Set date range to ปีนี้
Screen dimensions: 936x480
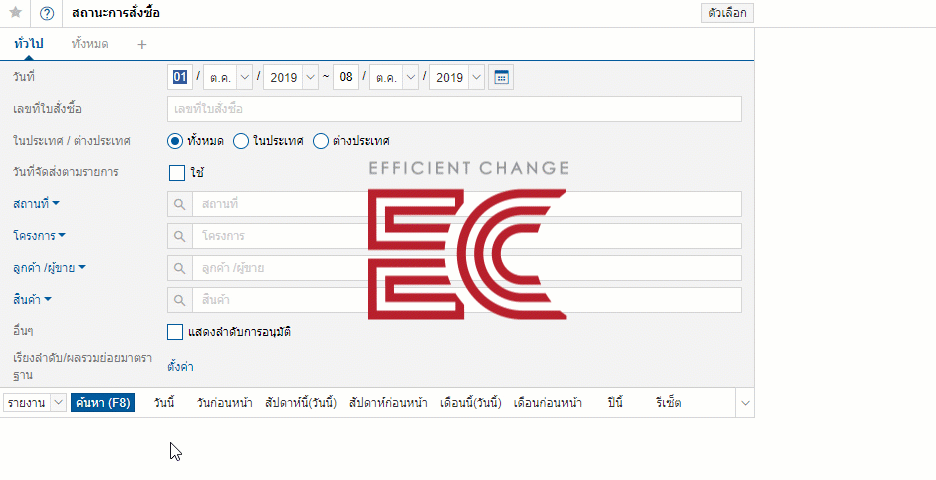click(x=615, y=403)
